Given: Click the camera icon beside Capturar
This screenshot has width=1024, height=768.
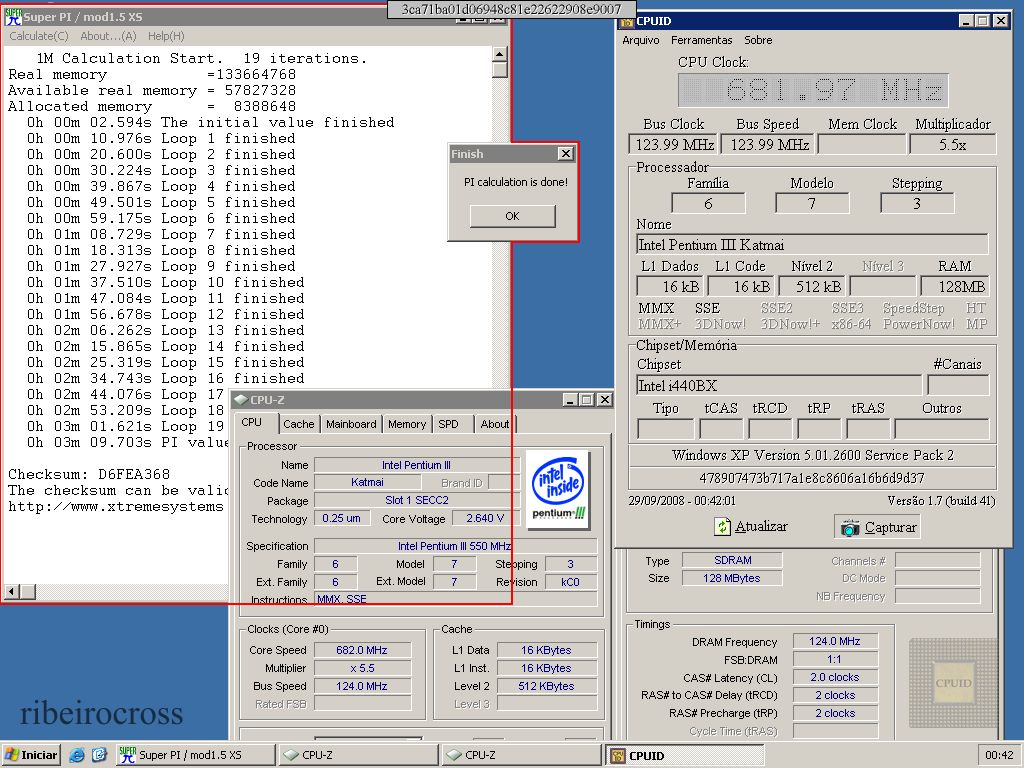Looking at the screenshot, I should (x=850, y=527).
